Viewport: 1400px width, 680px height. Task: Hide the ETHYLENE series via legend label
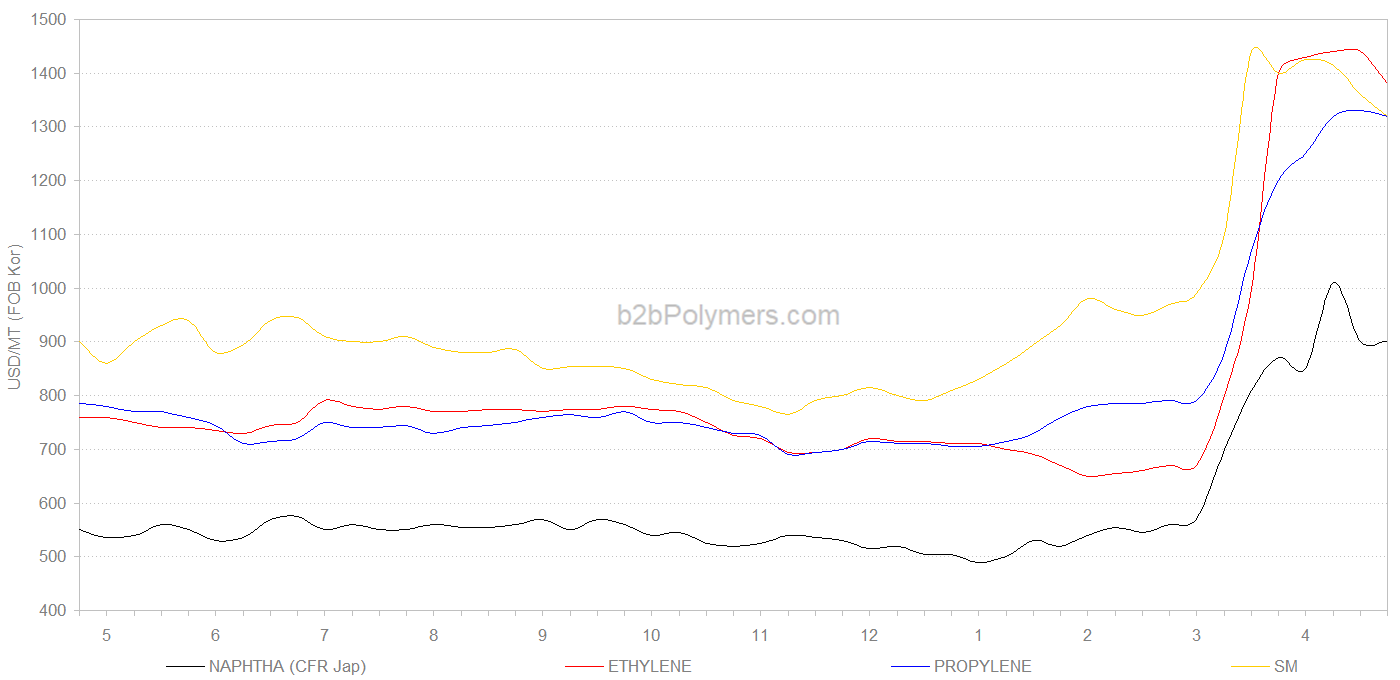[649, 666]
